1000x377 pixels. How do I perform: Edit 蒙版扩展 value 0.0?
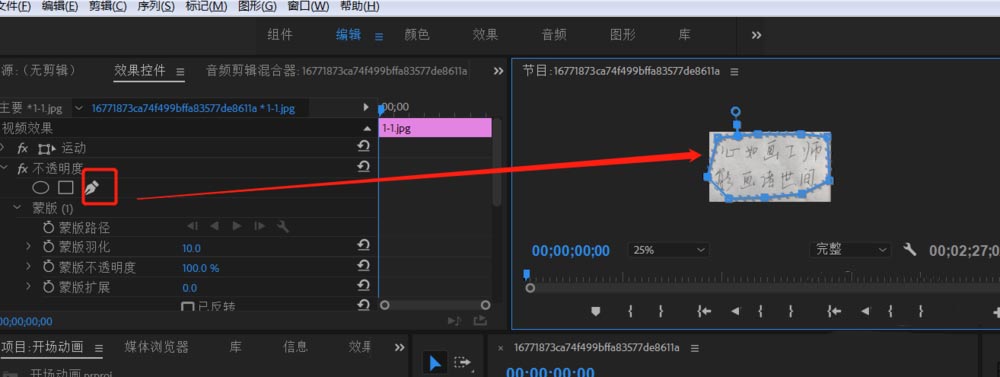point(189,287)
